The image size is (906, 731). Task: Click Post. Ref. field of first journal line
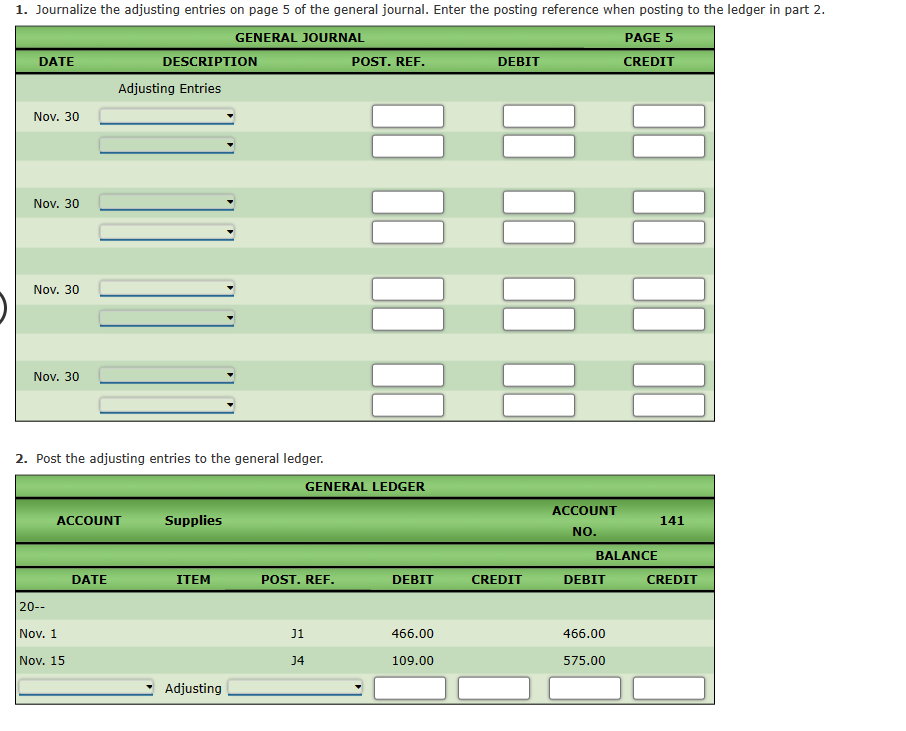point(408,116)
